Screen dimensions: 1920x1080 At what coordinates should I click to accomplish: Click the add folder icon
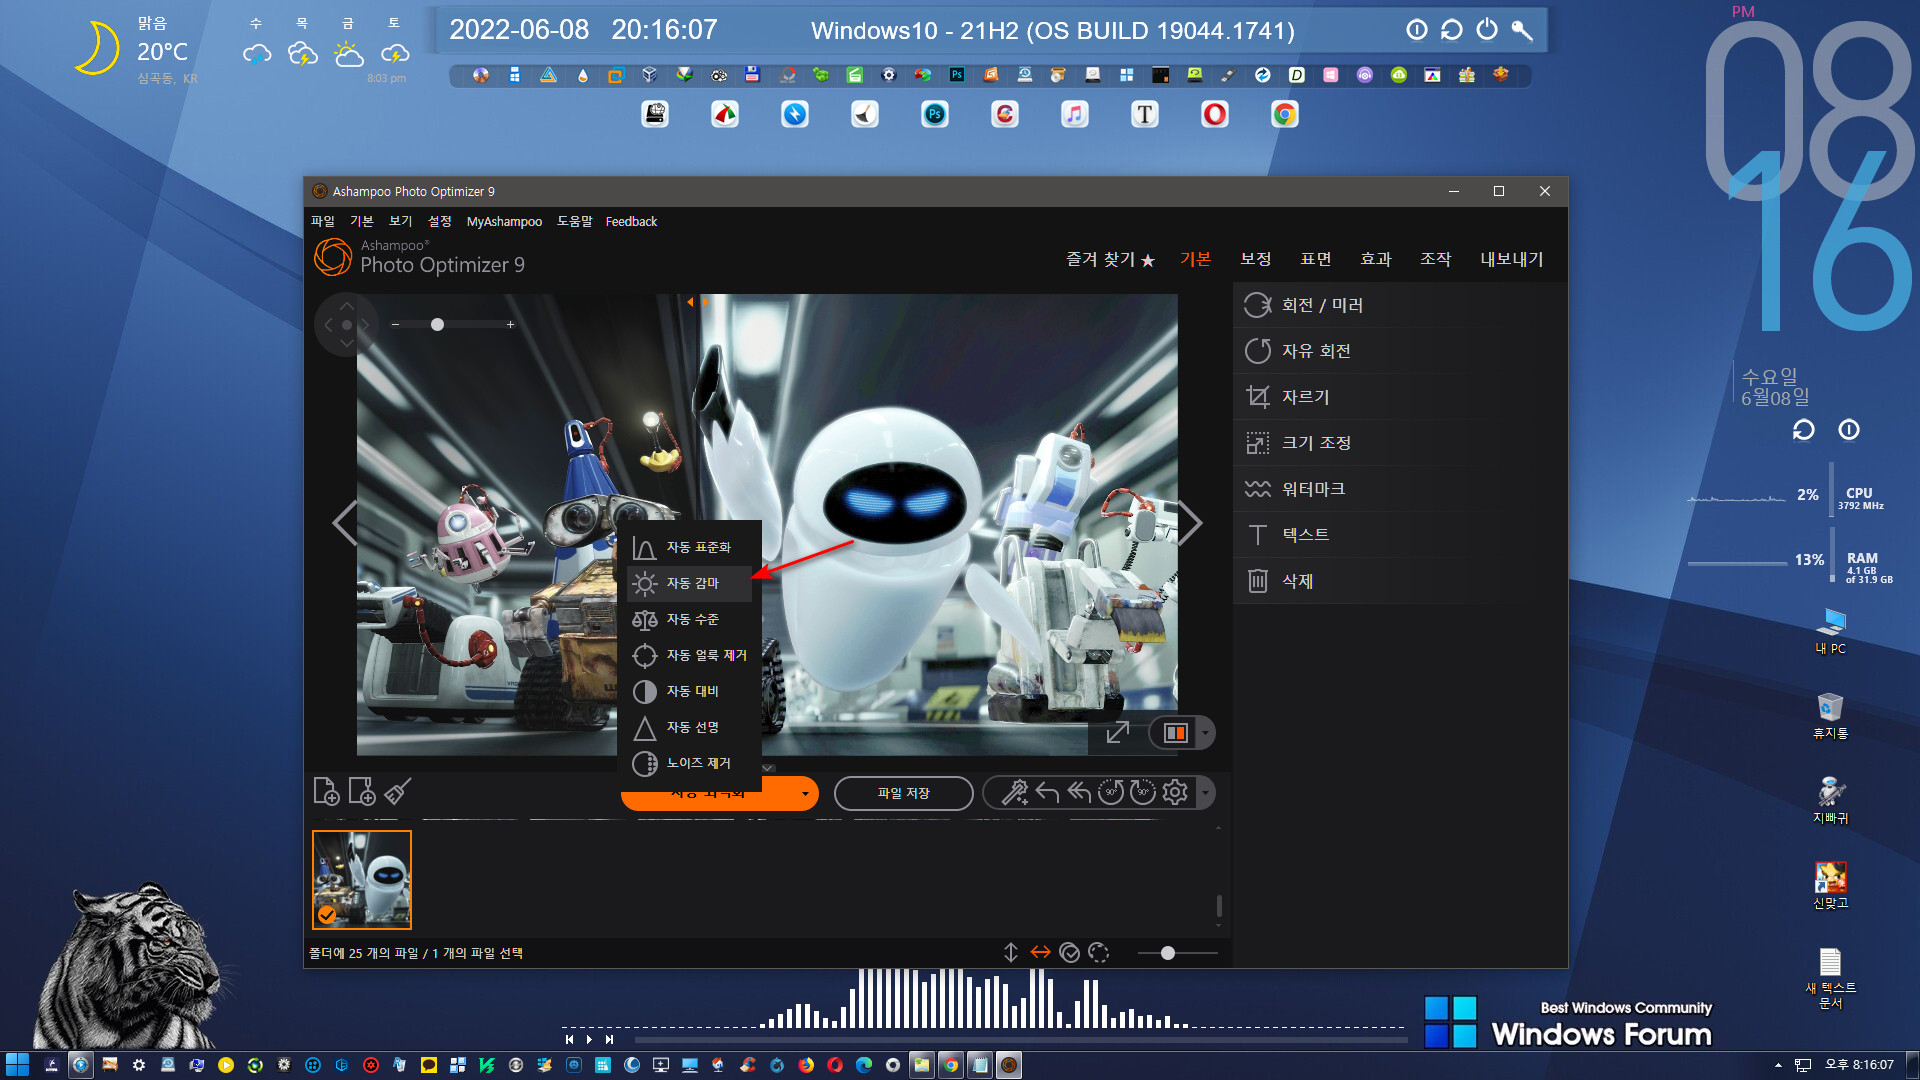(361, 791)
